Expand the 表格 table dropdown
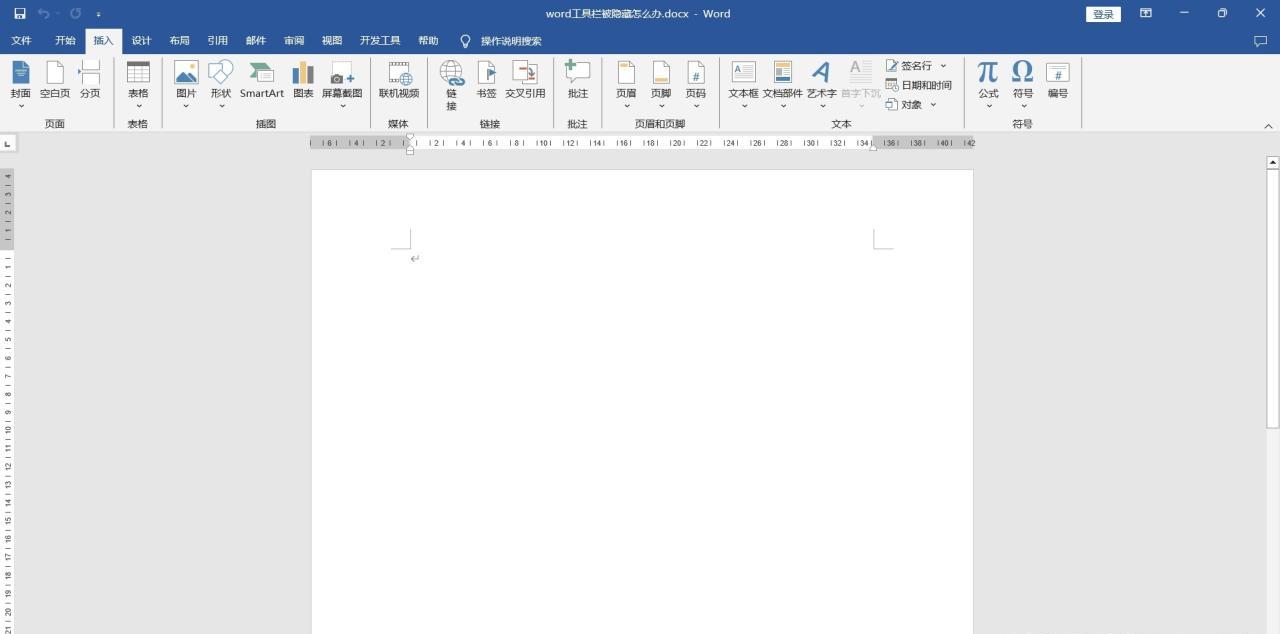 tap(138, 105)
